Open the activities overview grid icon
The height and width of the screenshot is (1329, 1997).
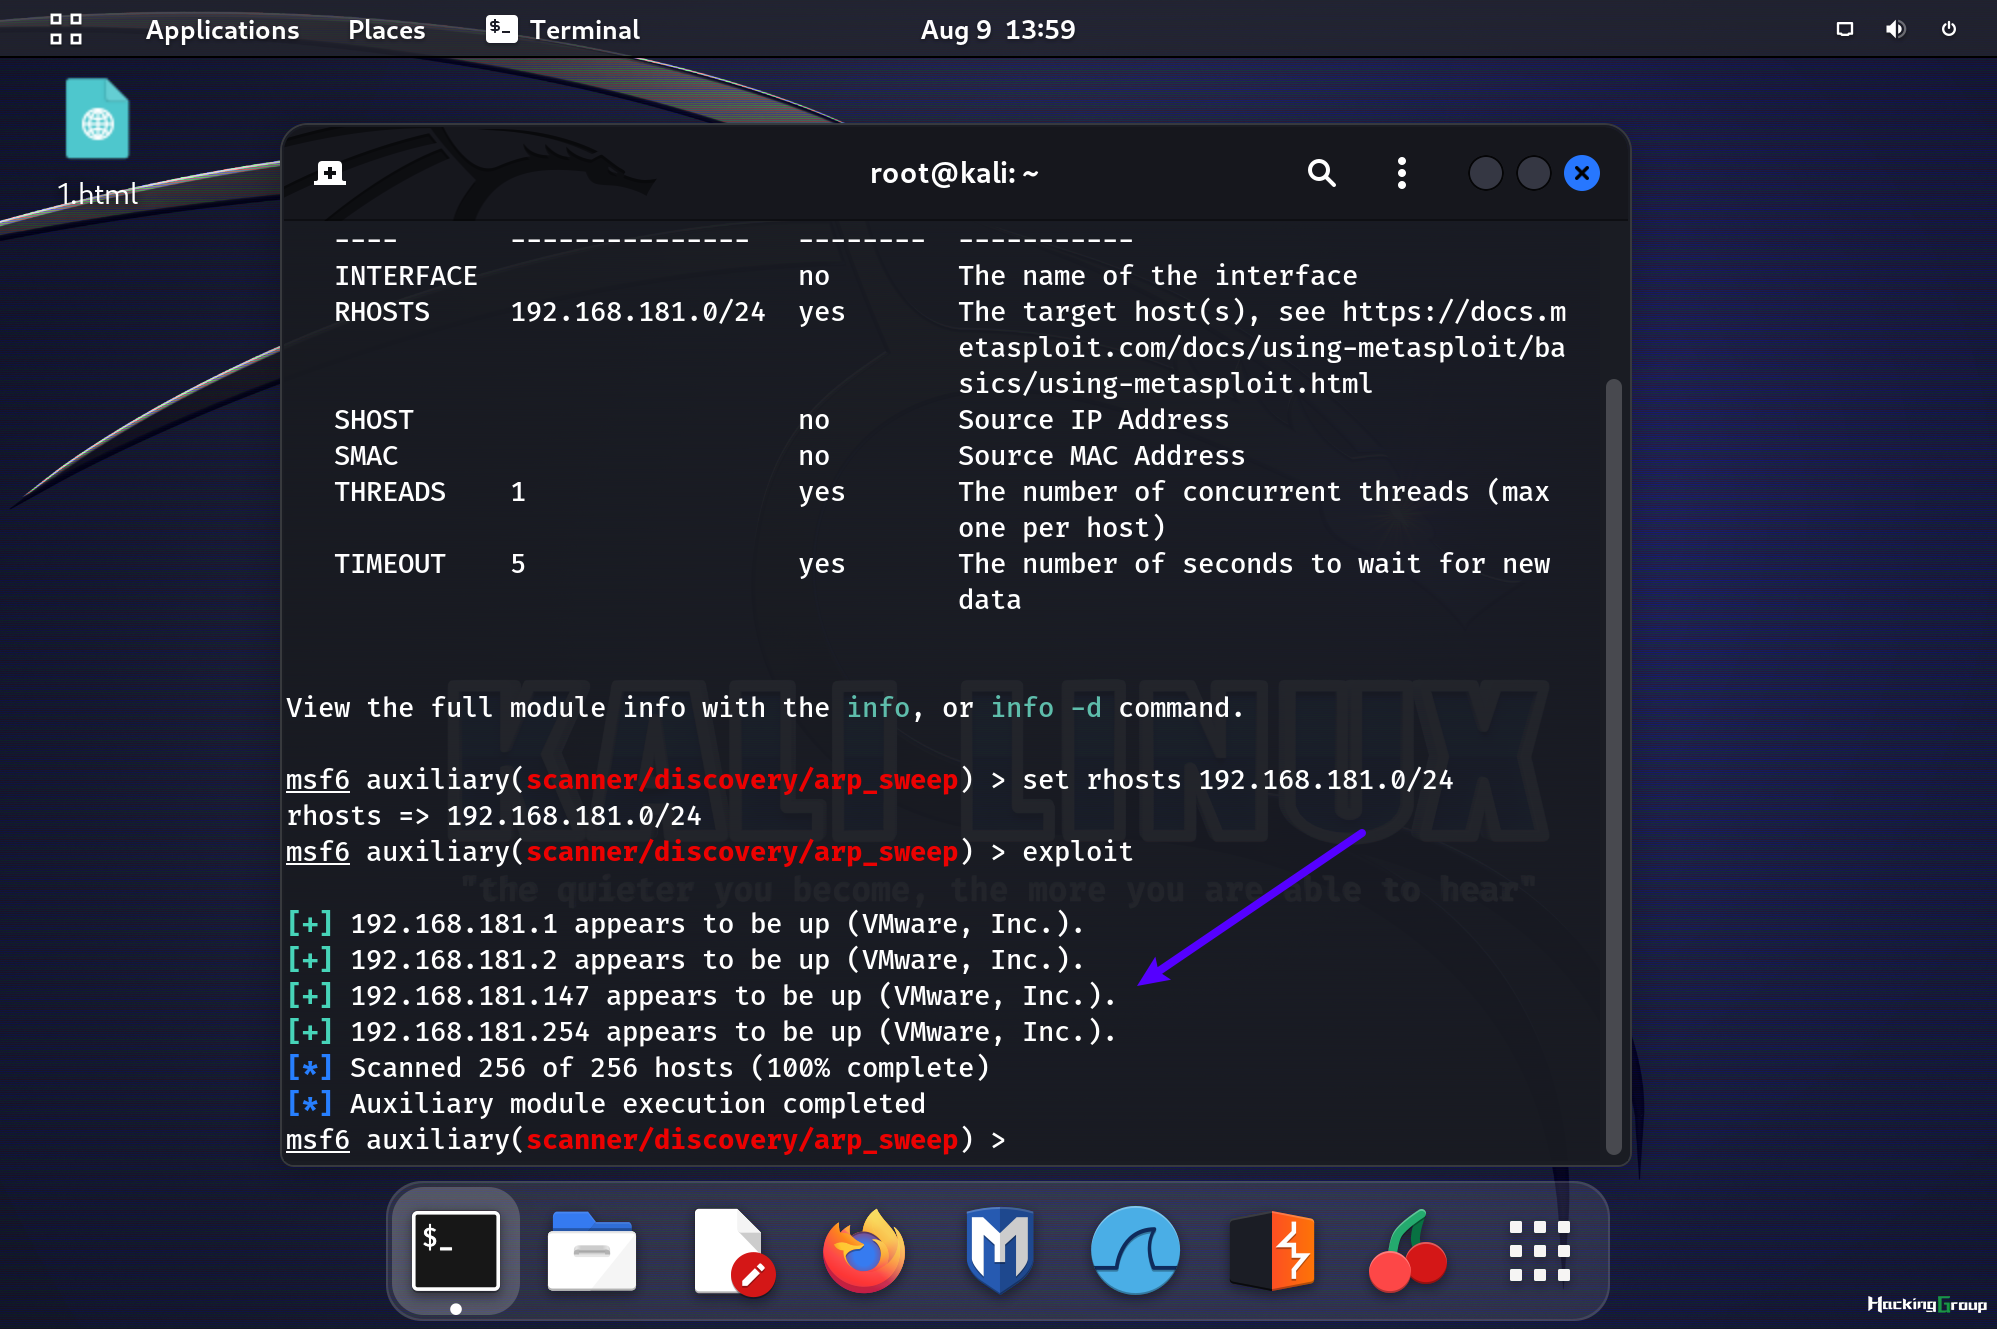coord(66,29)
